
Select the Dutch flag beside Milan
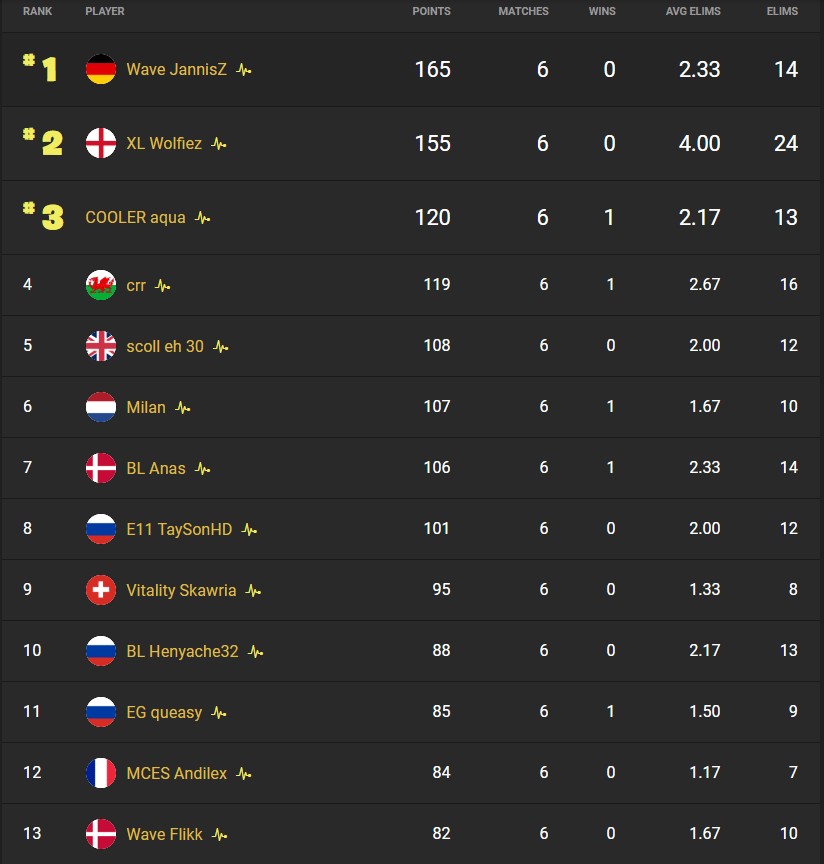[x=101, y=407]
